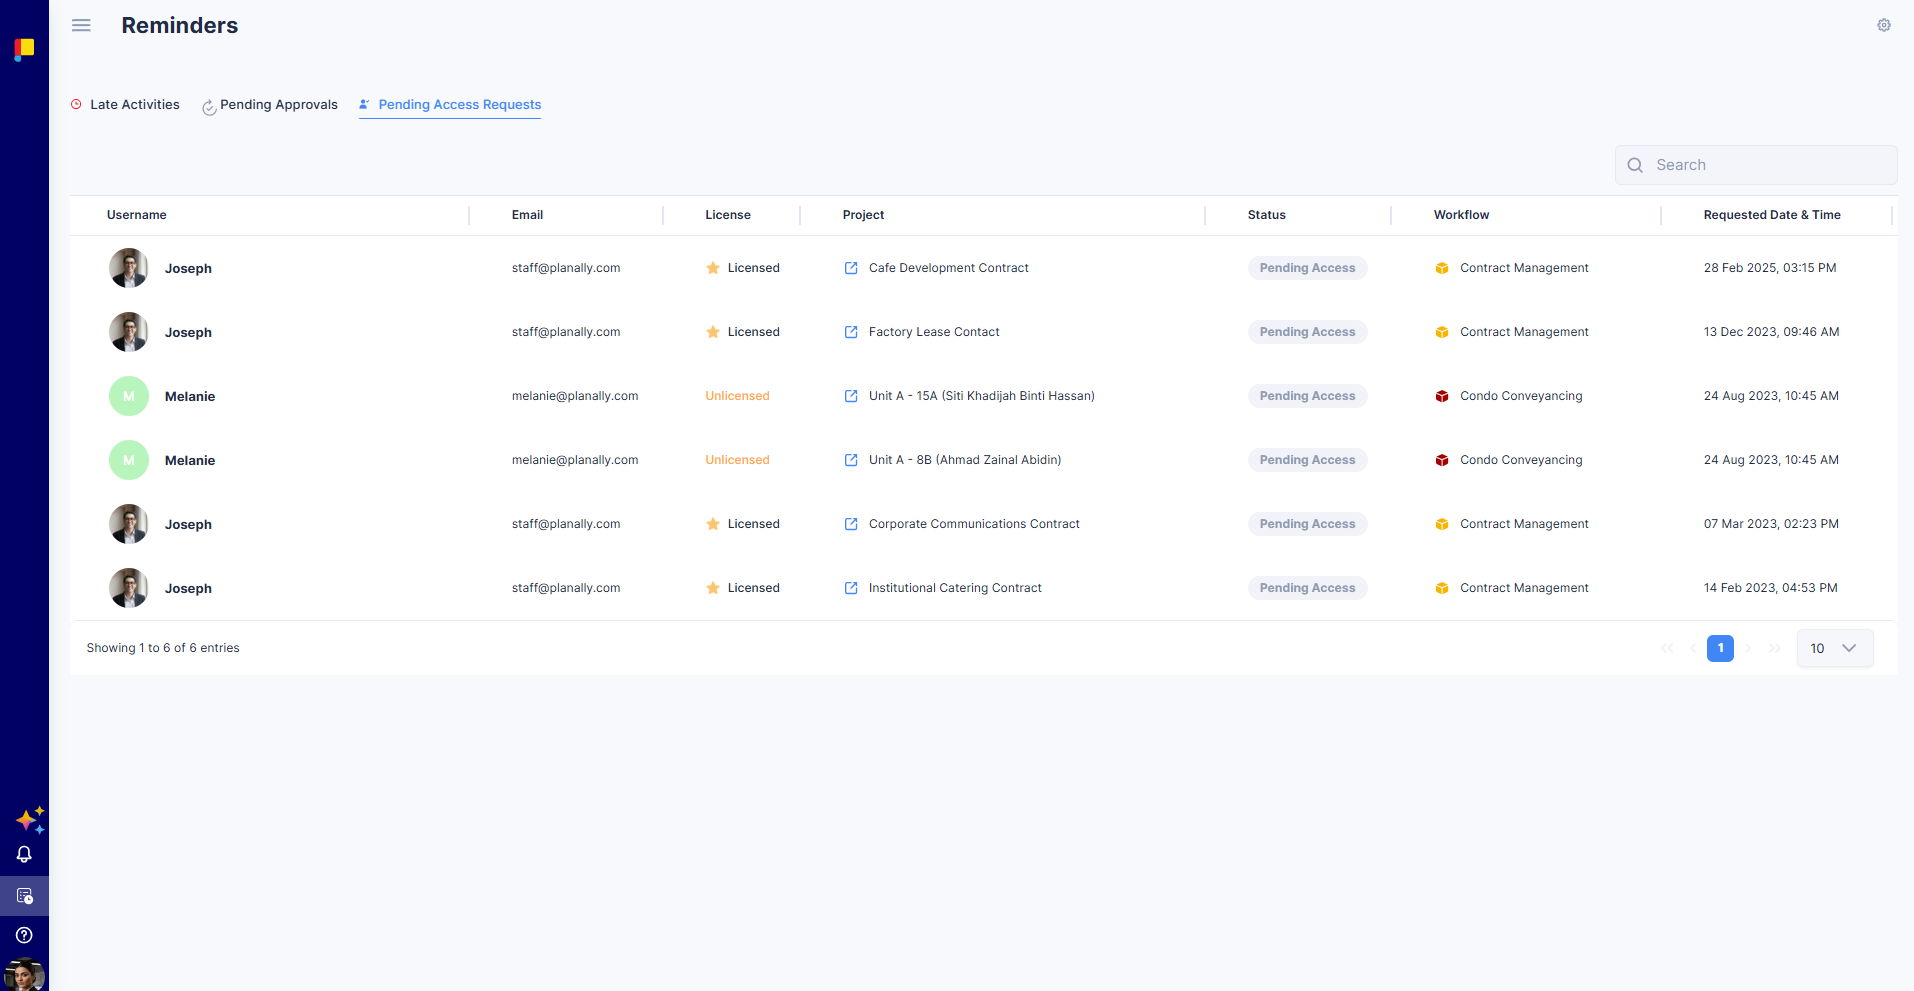Click the Planally logo in sidebar
Screen dimensions: 1914x991
[24, 49]
